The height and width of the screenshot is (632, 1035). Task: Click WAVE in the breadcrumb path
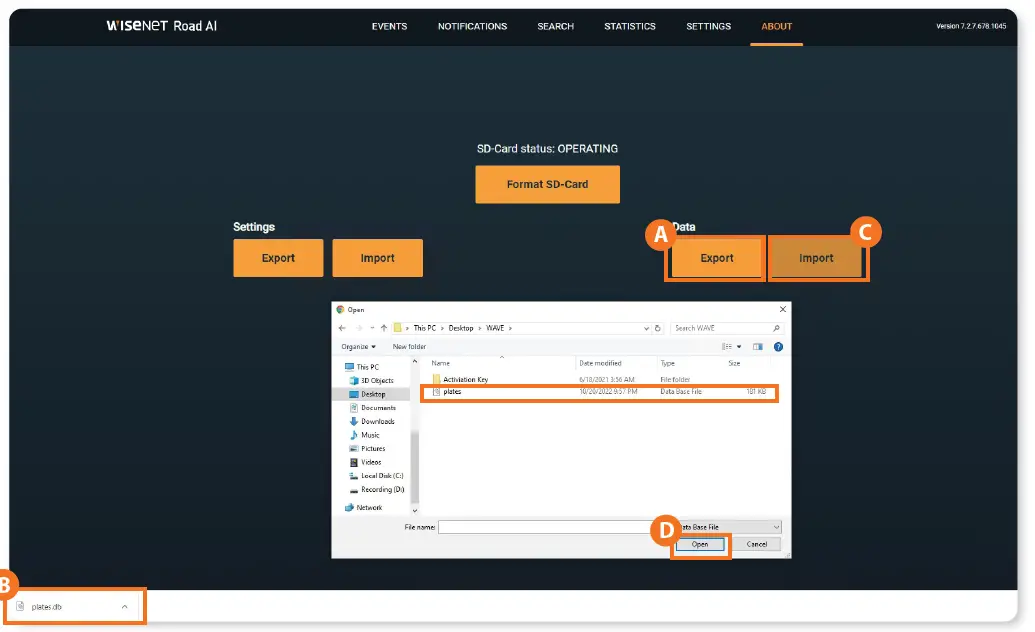click(x=495, y=328)
